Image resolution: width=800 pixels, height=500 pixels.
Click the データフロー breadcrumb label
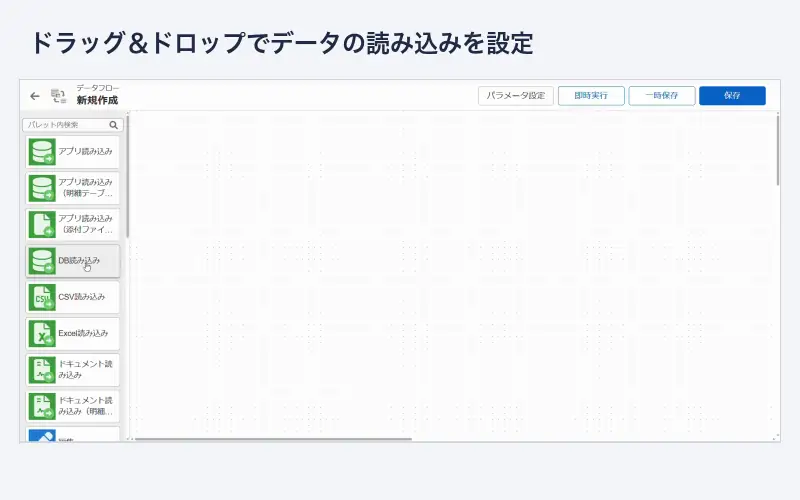[98, 88]
